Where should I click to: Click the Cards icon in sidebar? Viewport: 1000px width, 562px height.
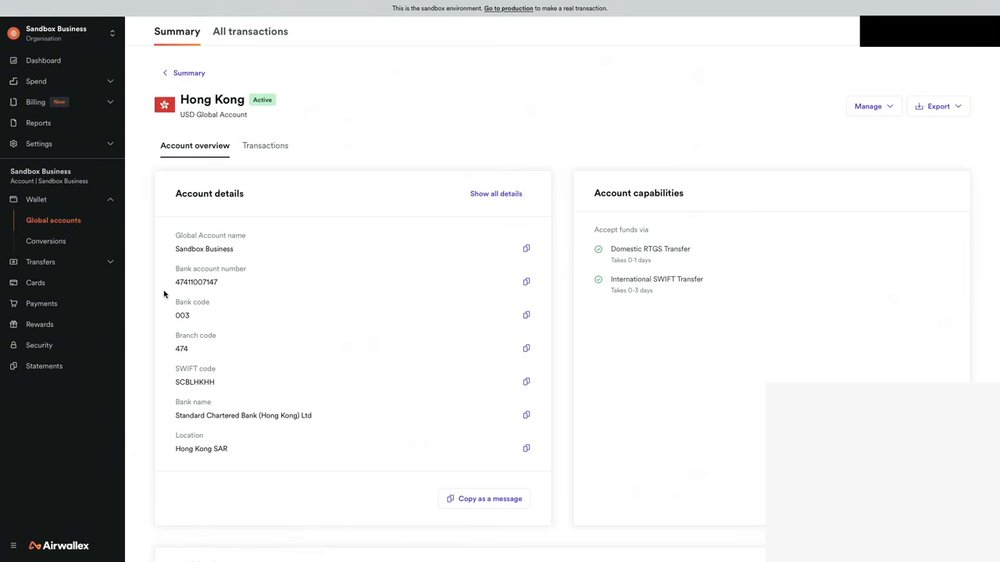click(x=13, y=283)
